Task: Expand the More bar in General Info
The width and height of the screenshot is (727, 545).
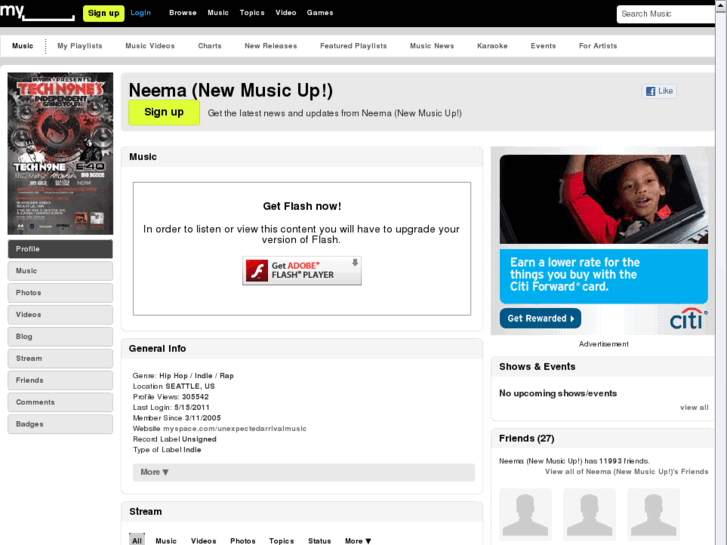Action: pos(304,472)
